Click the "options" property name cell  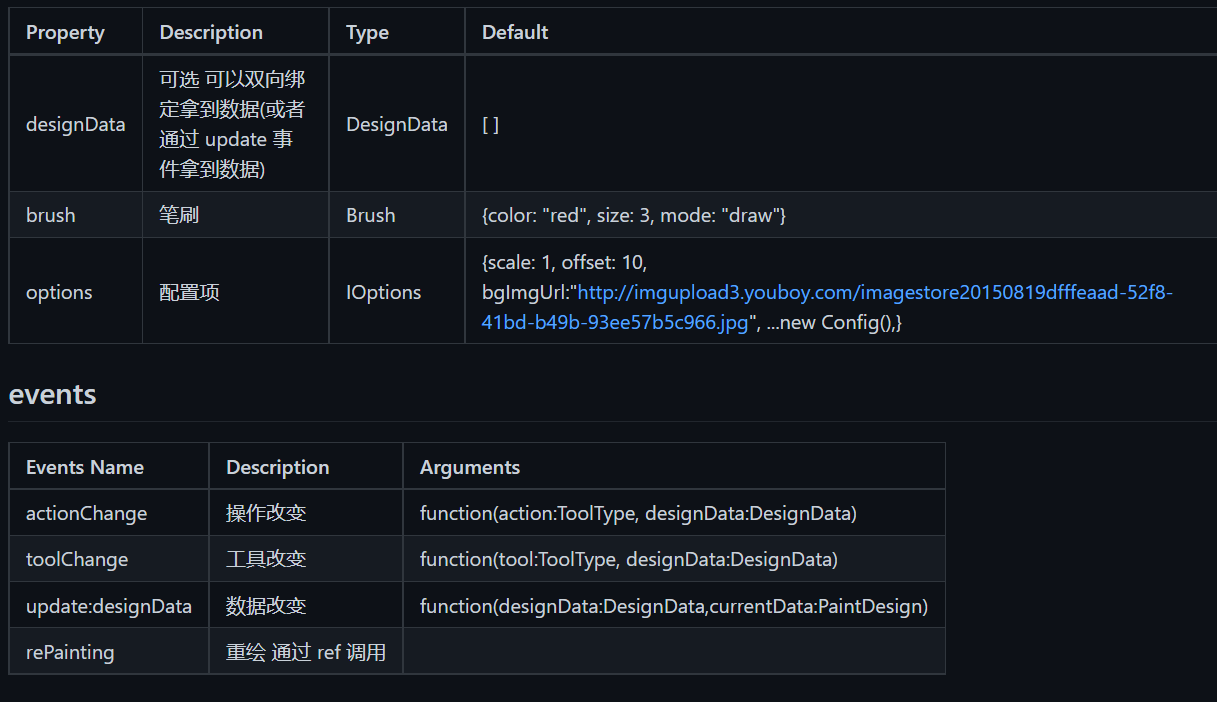click(x=59, y=292)
